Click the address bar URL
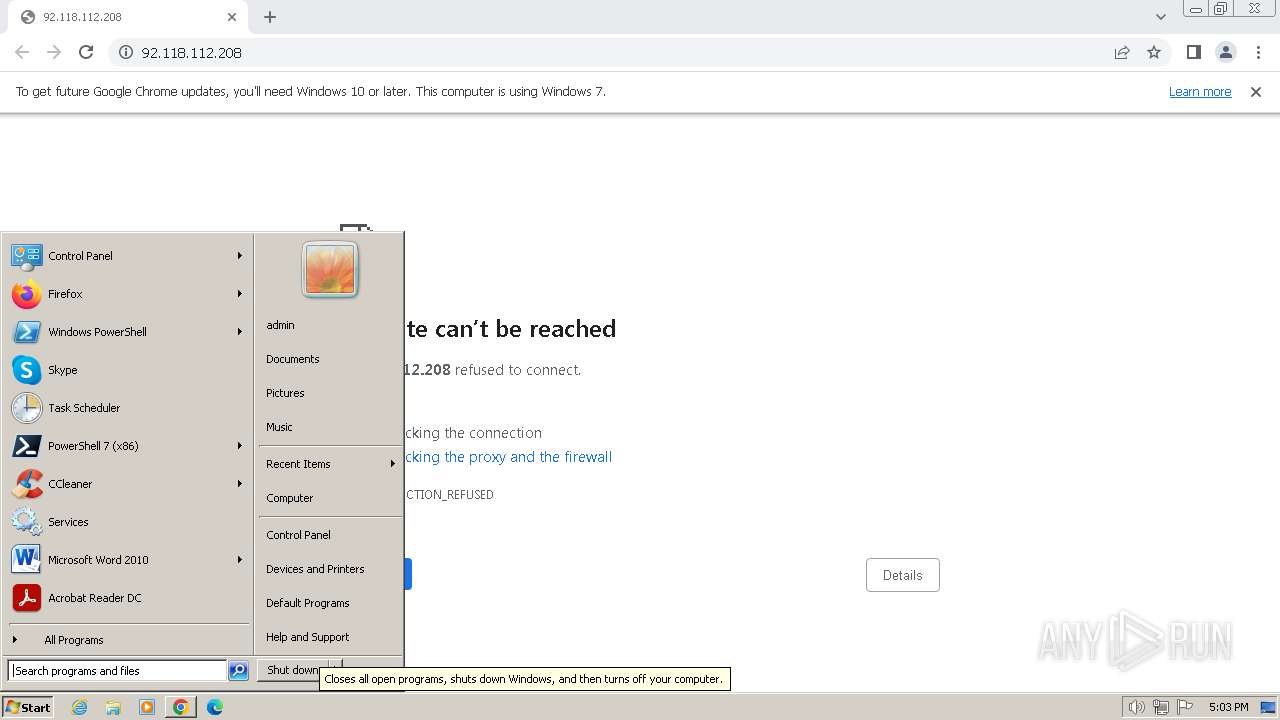The width and height of the screenshot is (1280, 720). tap(191, 52)
